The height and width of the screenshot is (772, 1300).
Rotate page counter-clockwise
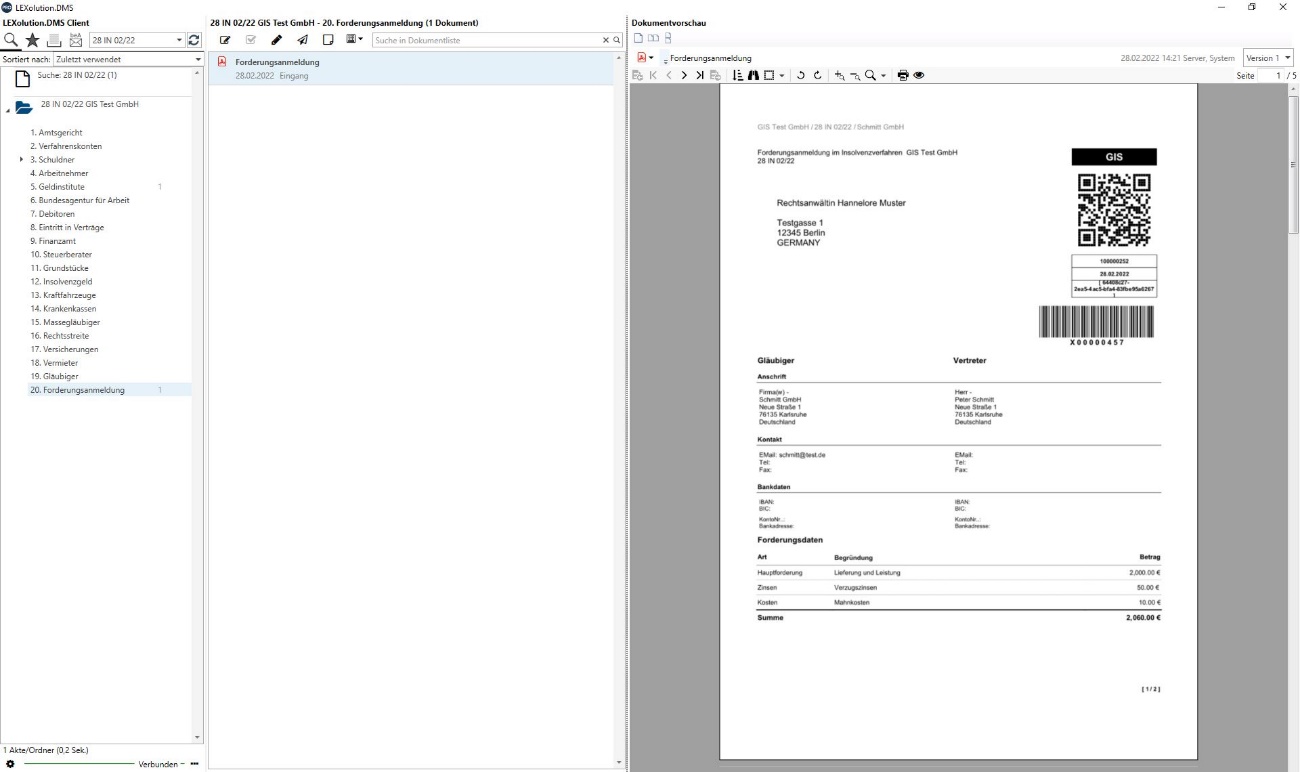(x=800, y=75)
